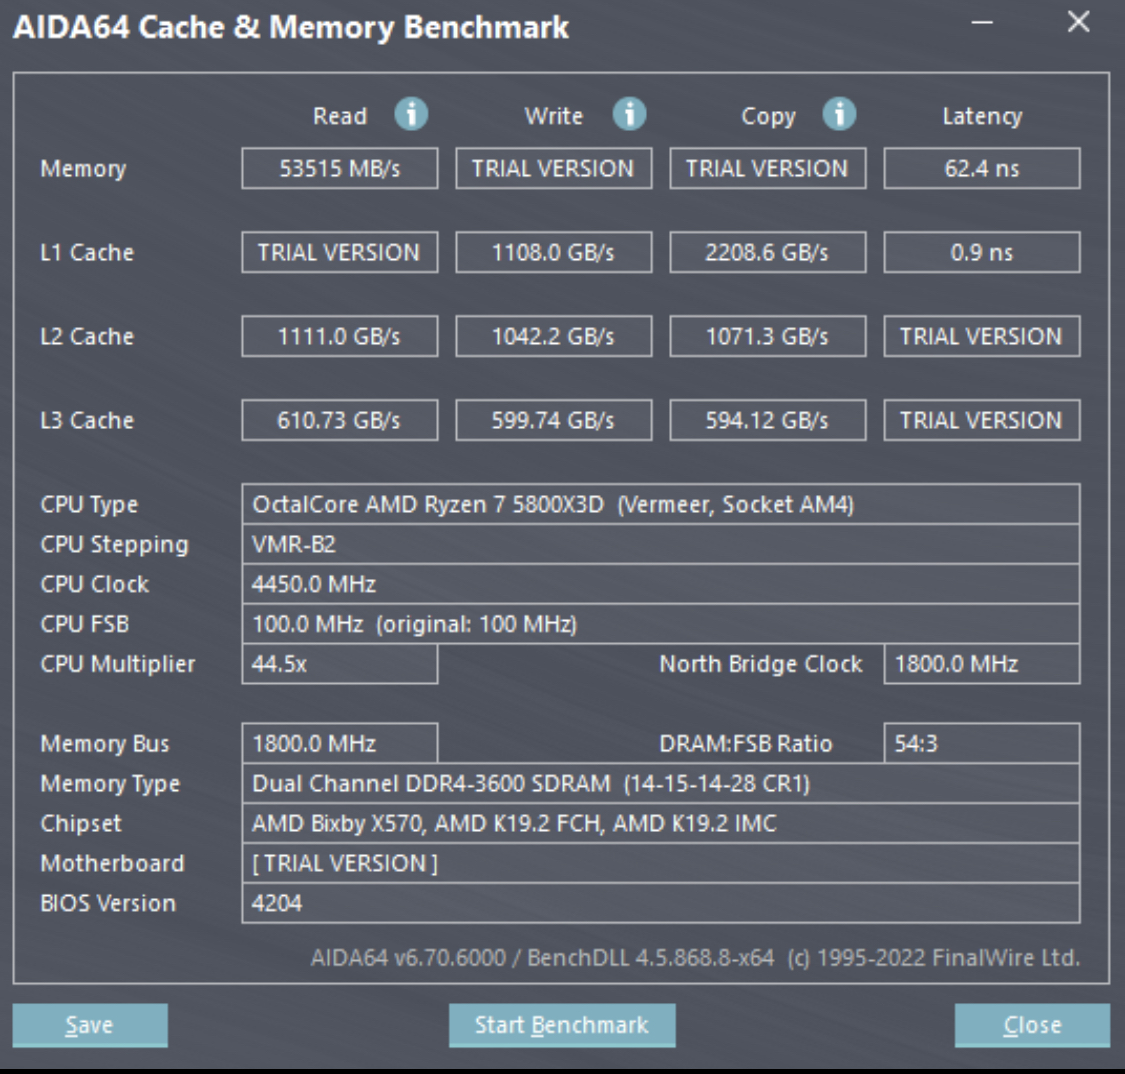
Task: Click the Memory Bus 1800.0 MHz field
Action: tap(339, 743)
